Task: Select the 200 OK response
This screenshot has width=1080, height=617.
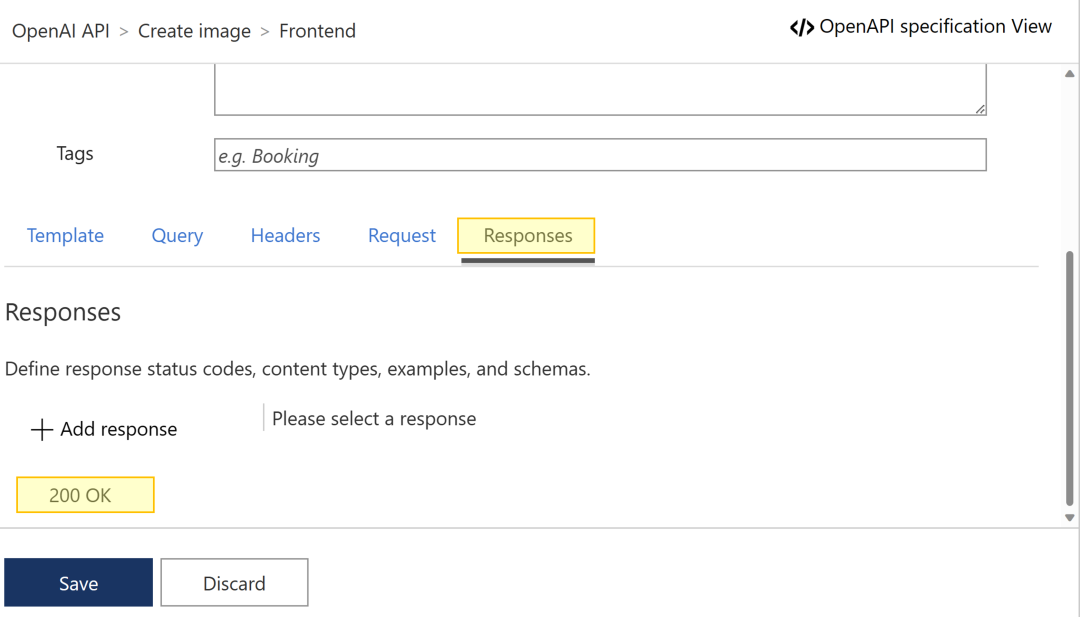Action: [x=85, y=495]
